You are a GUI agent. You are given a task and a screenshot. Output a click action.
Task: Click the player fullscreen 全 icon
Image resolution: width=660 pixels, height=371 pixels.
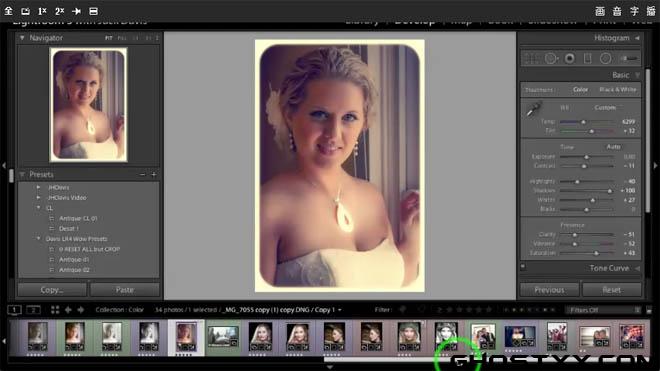point(8,11)
